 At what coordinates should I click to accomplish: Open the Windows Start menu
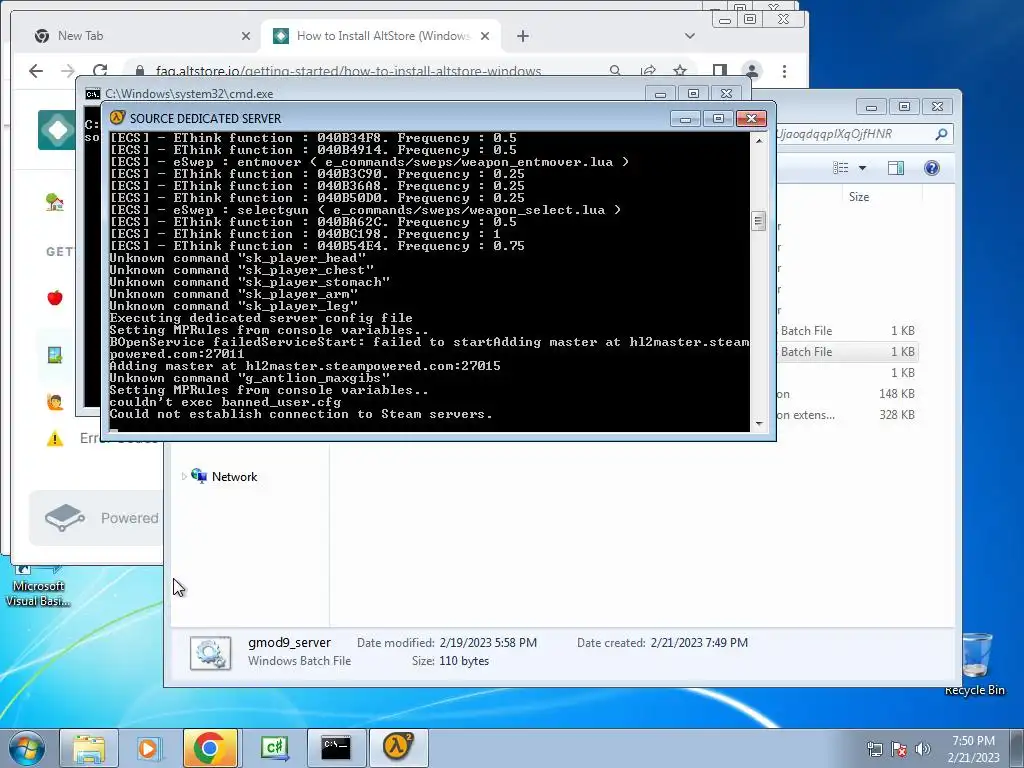pos(27,748)
